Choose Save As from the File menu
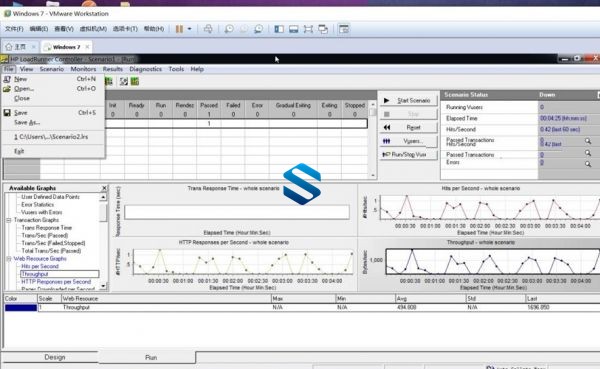The width and height of the screenshot is (600, 369). coord(27,122)
